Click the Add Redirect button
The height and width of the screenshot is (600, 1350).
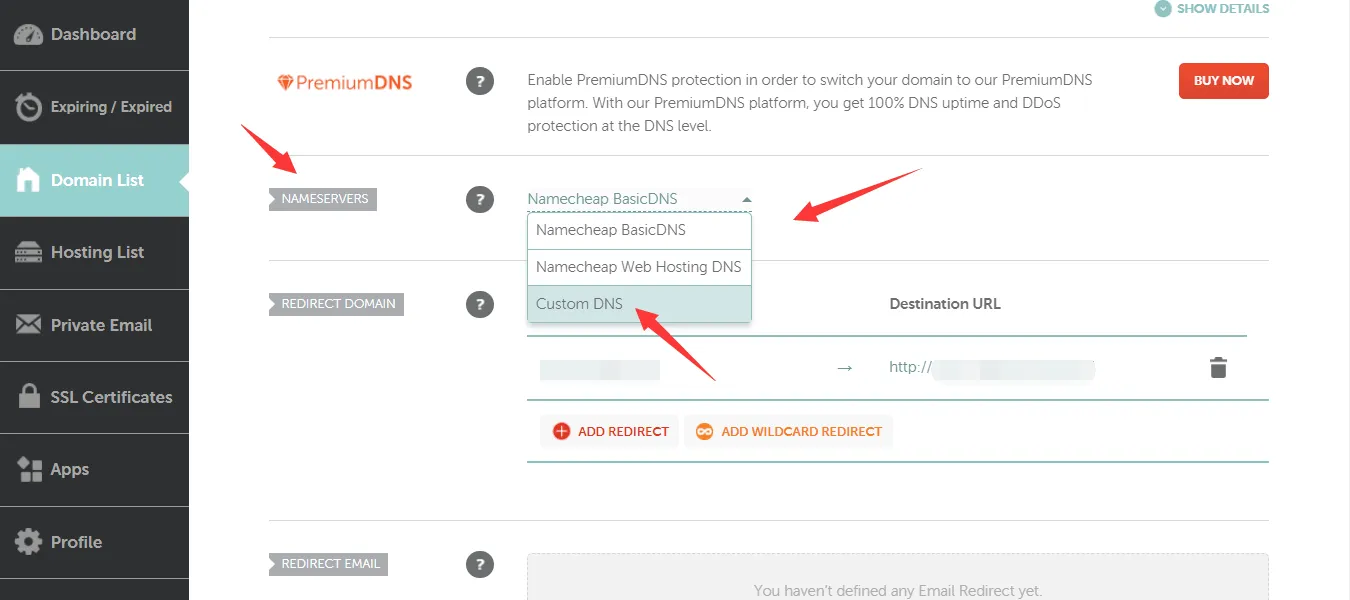pos(610,432)
